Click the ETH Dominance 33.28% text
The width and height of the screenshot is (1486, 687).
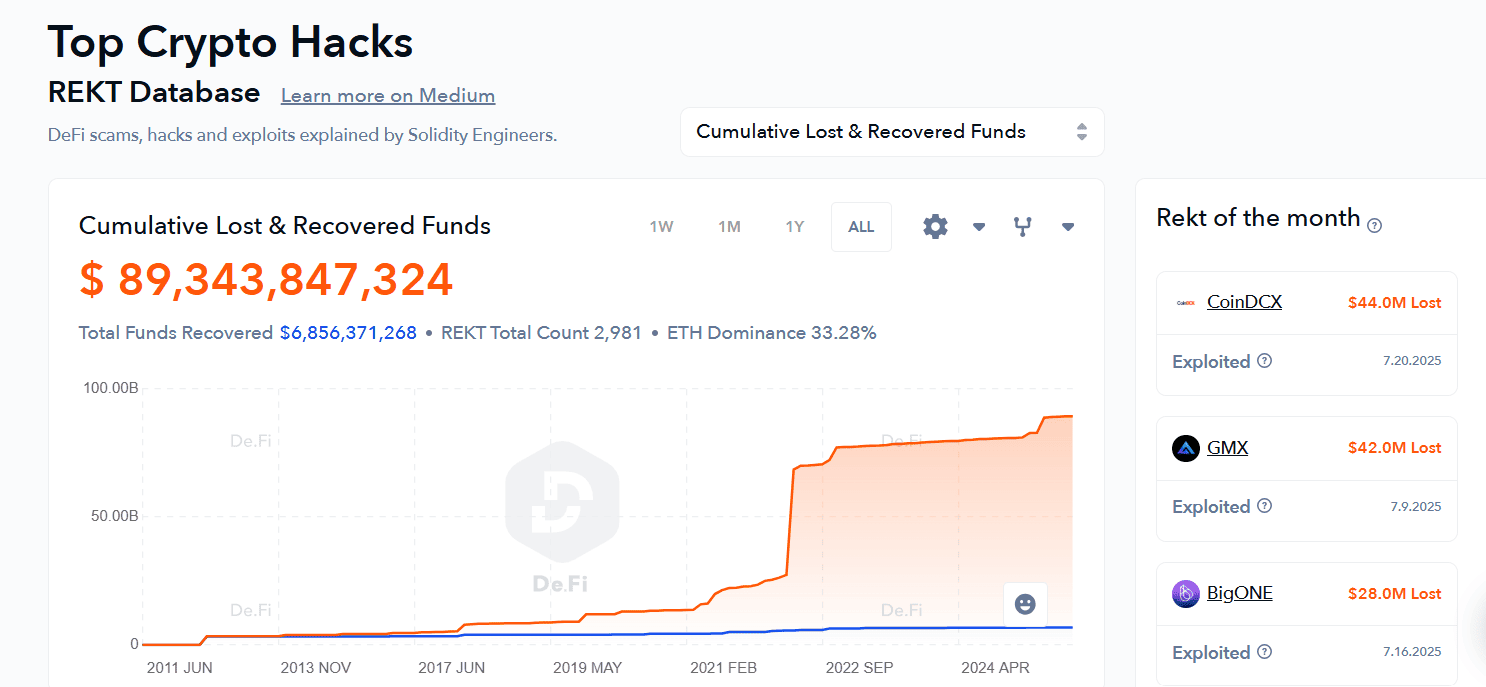[772, 333]
